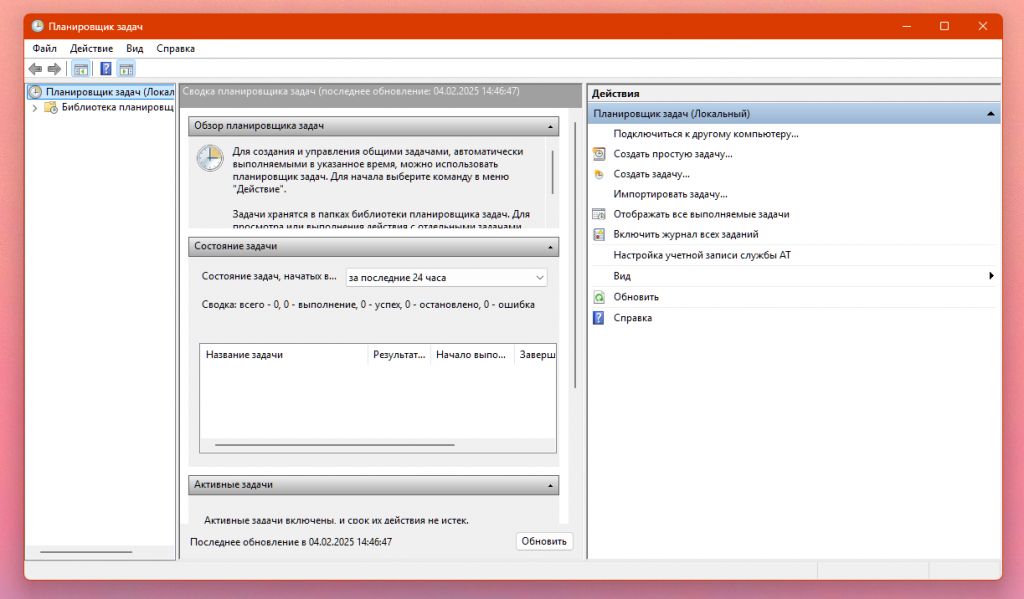Toggle the console tree pane toolbar icon
Screen dimensions: 1024x599
[81, 69]
